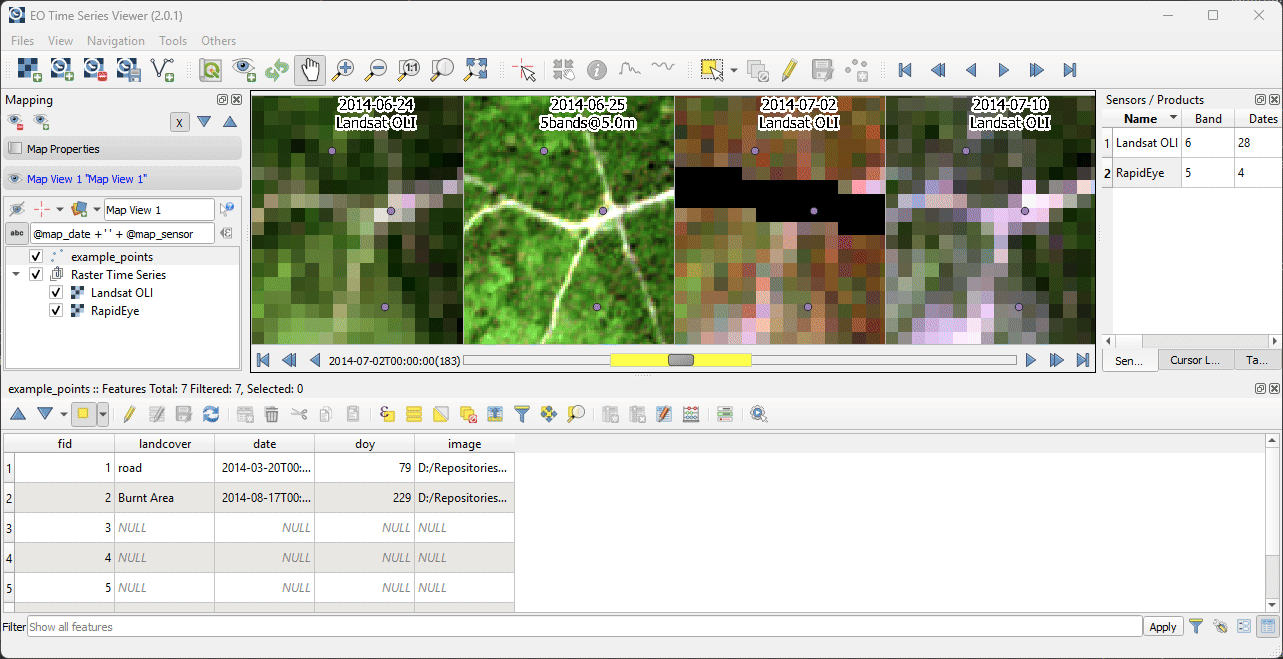
Task: Open dropdown arrow next to yellow square button
Action: (x=103, y=414)
